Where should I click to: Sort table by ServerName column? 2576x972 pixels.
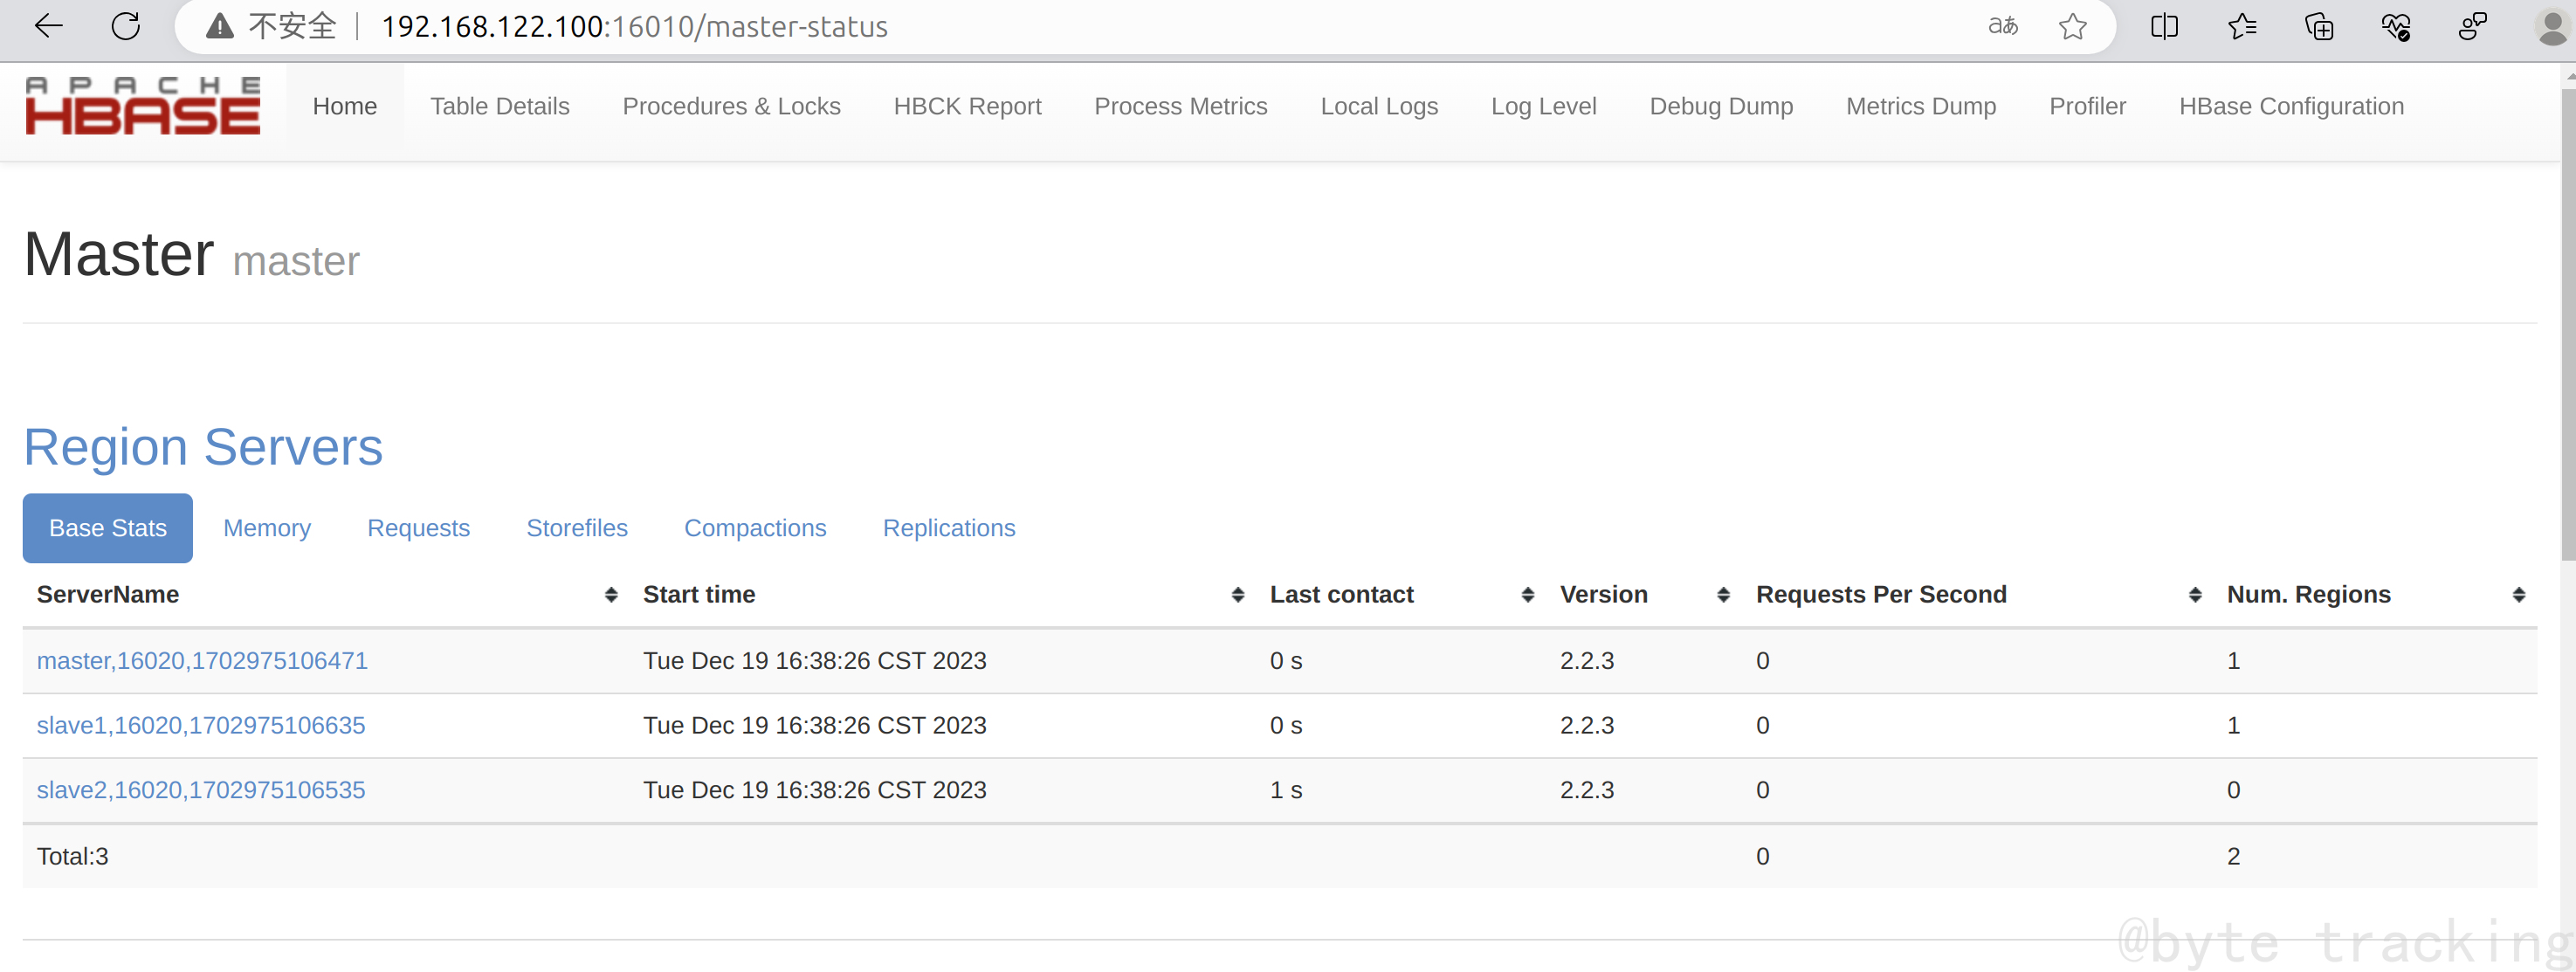coord(108,594)
